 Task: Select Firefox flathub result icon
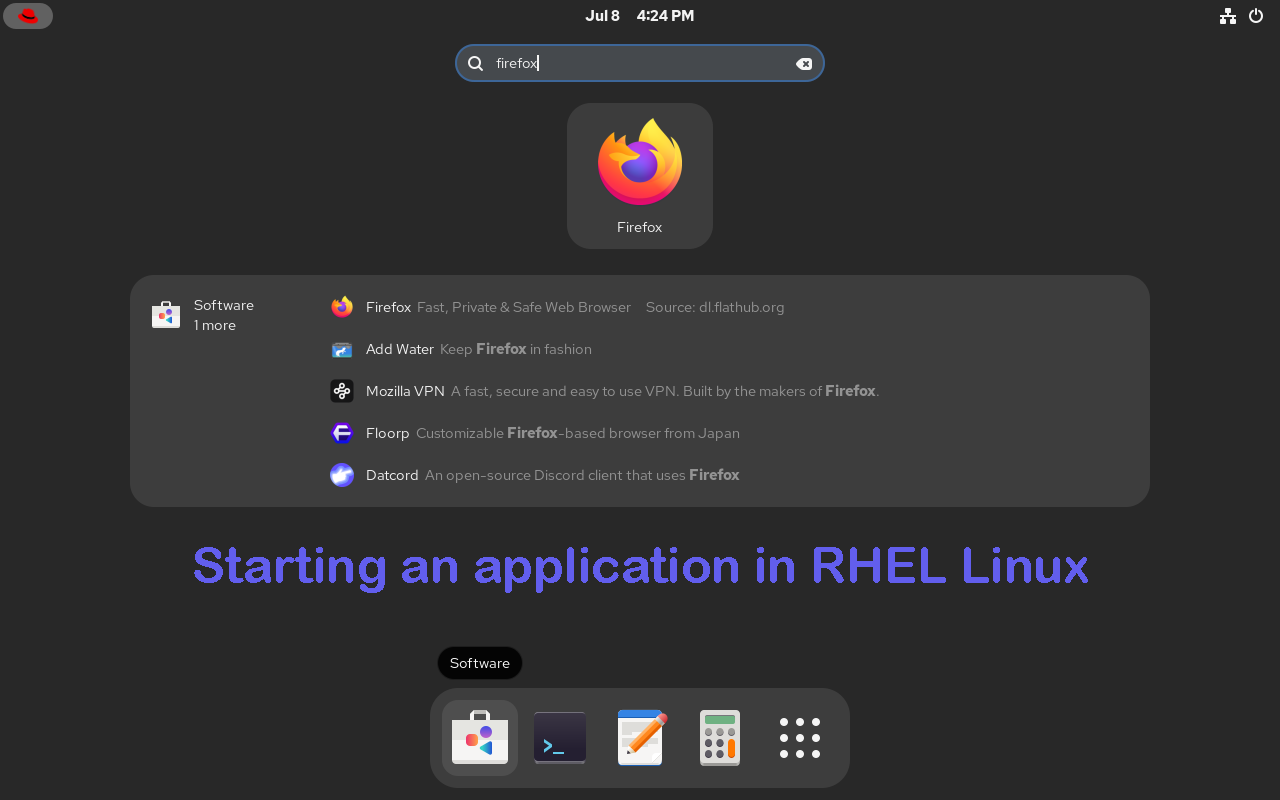click(x=342, y=307)
